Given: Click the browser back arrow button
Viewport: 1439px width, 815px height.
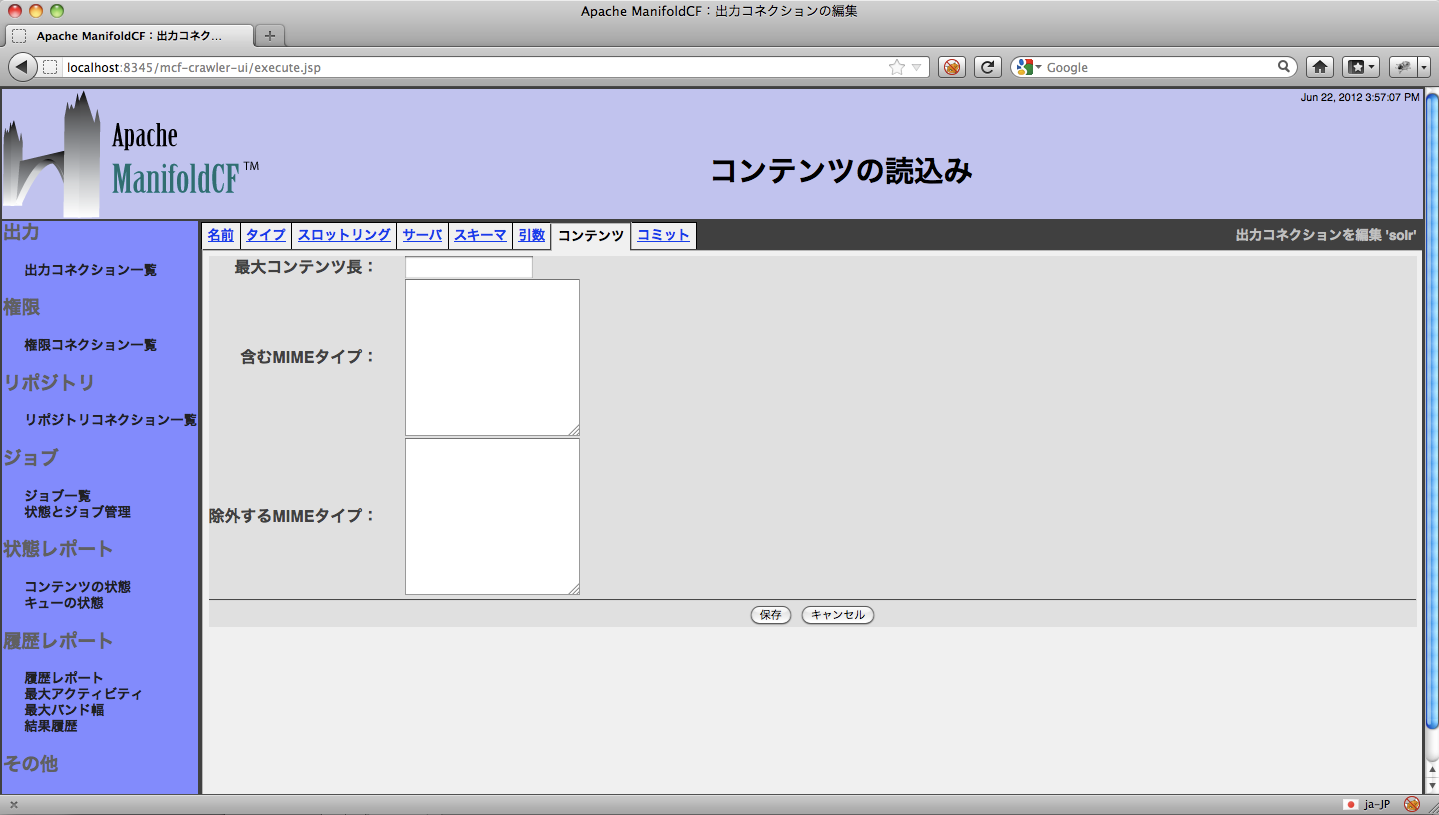Looking at the screenshot, I should coord(22,67).
